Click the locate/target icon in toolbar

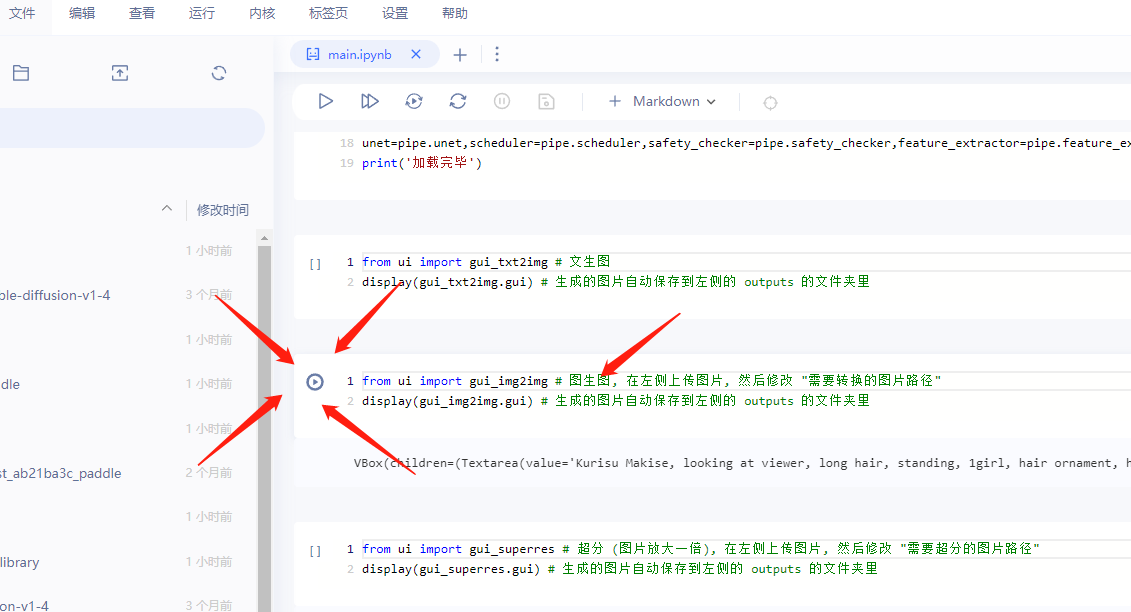pyautogui.click(x=770, y=102)
